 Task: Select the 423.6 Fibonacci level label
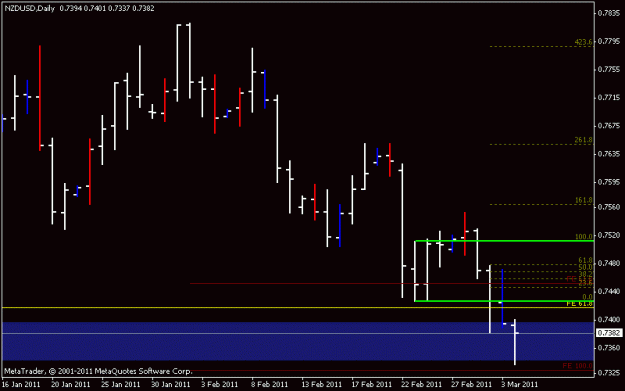[x=584, y=42]
